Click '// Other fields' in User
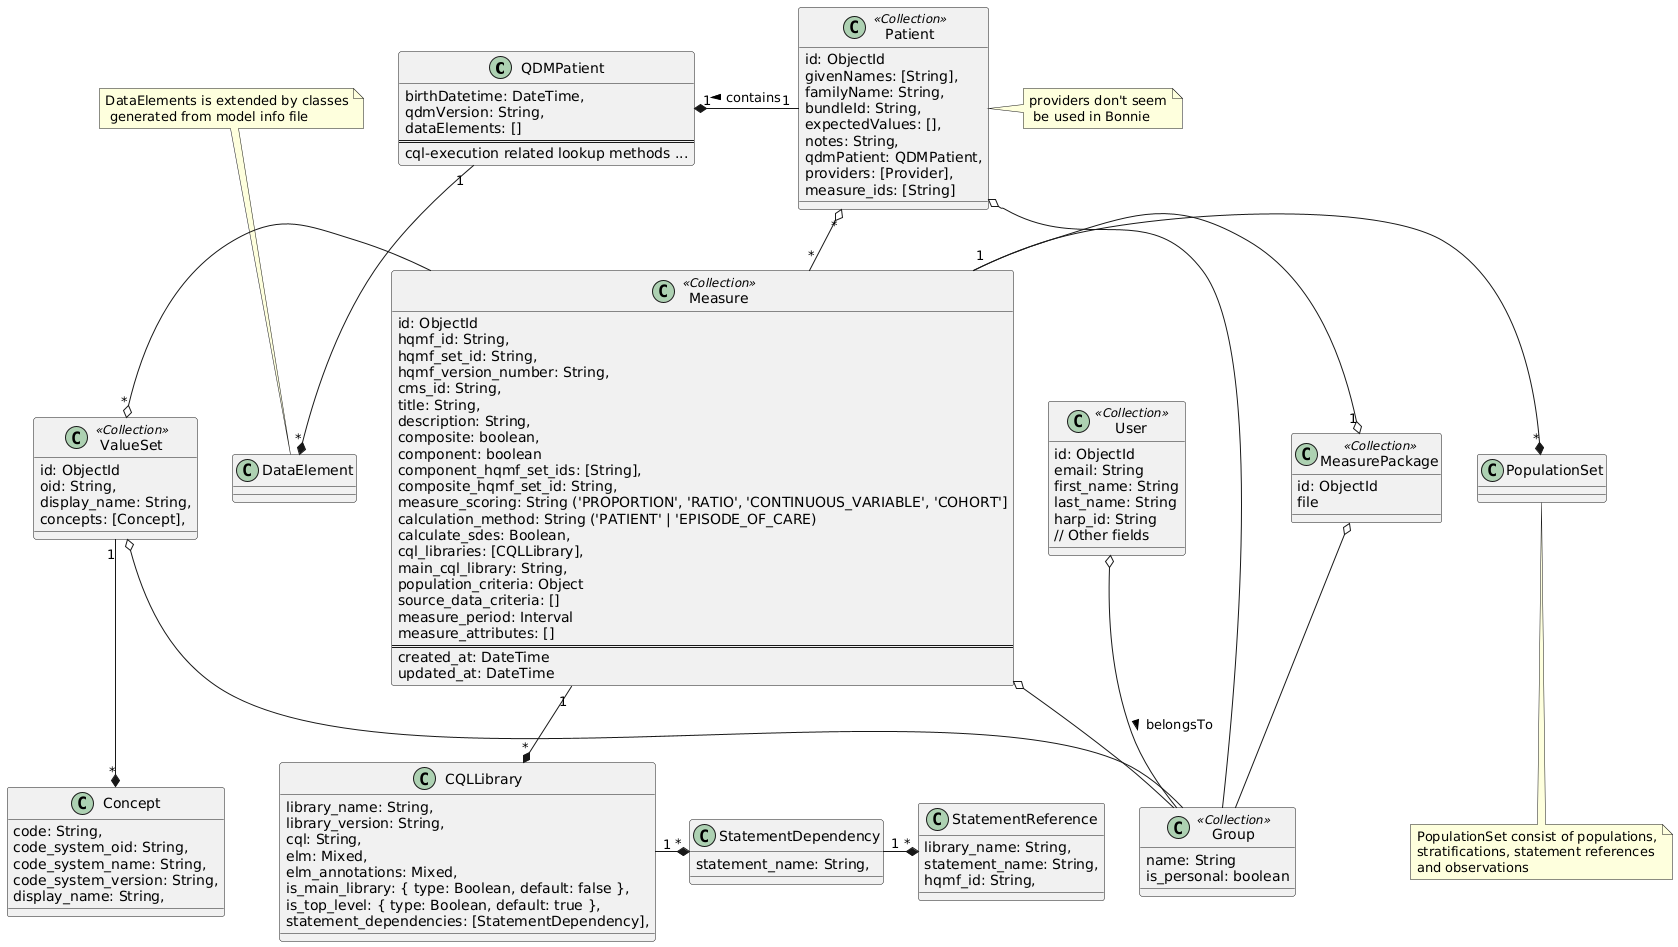This screenshot has height=947, width=1678. [1102, 535]
